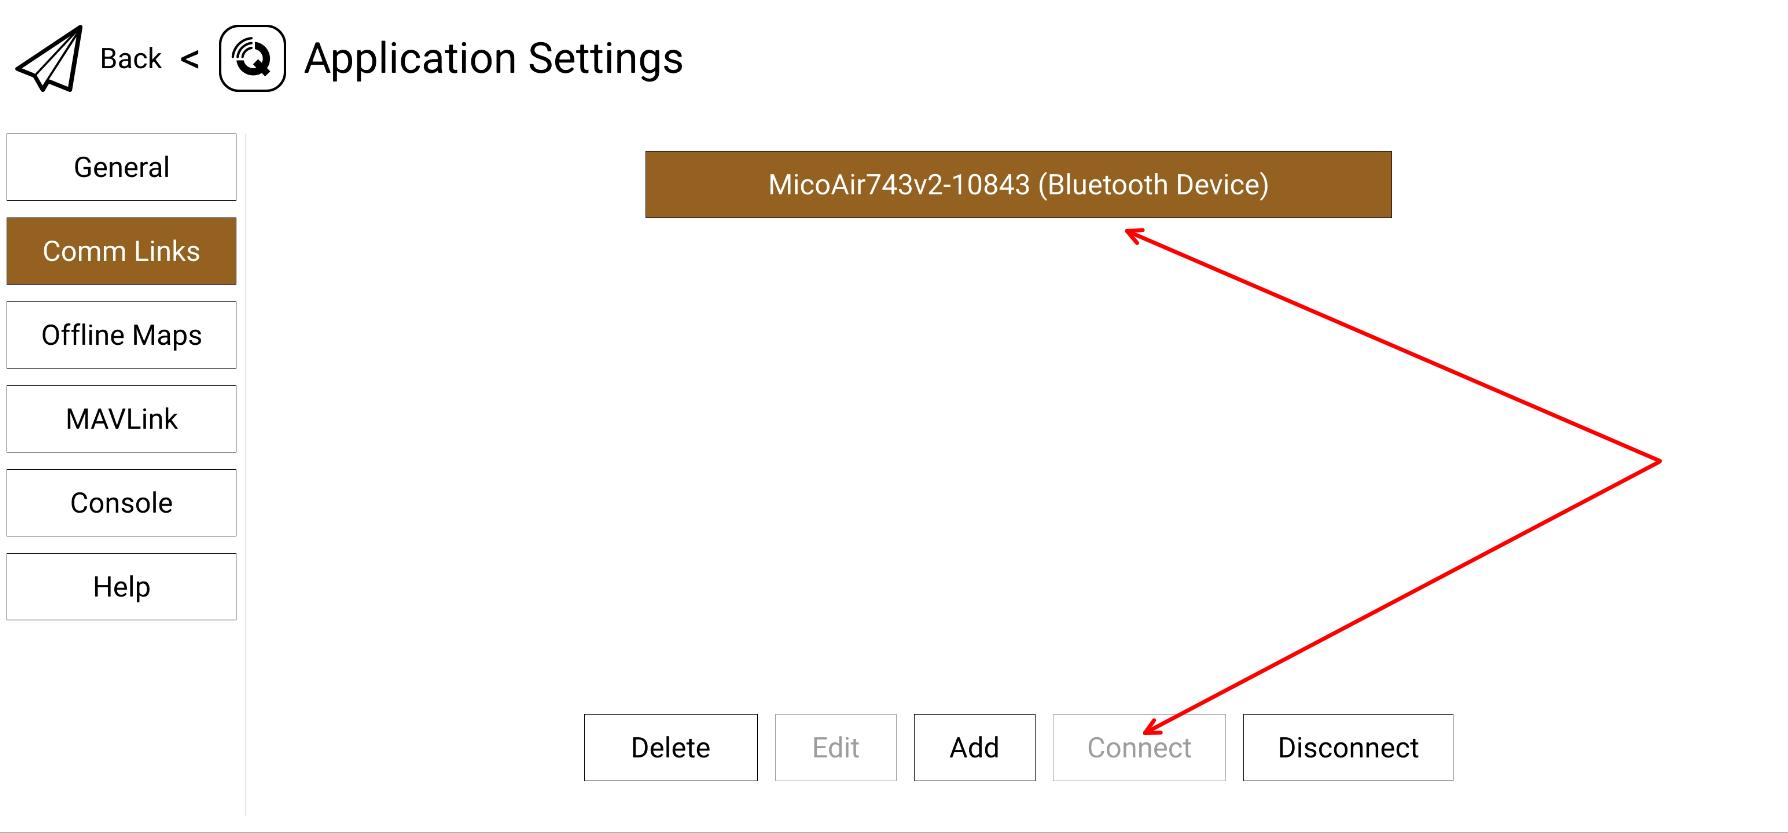The image size is (1788, 833).
Task: Disconnect the selected Bluetooth link
Action: click(x=1347, y=747)
